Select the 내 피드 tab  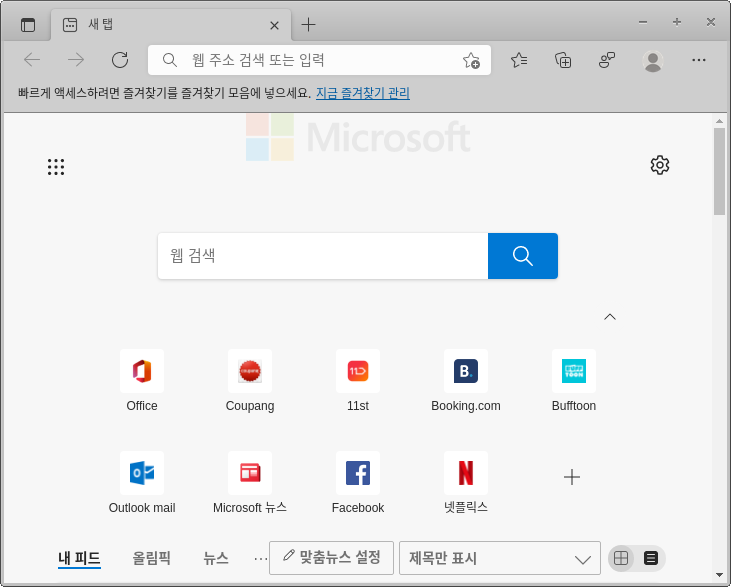(79, 558)
